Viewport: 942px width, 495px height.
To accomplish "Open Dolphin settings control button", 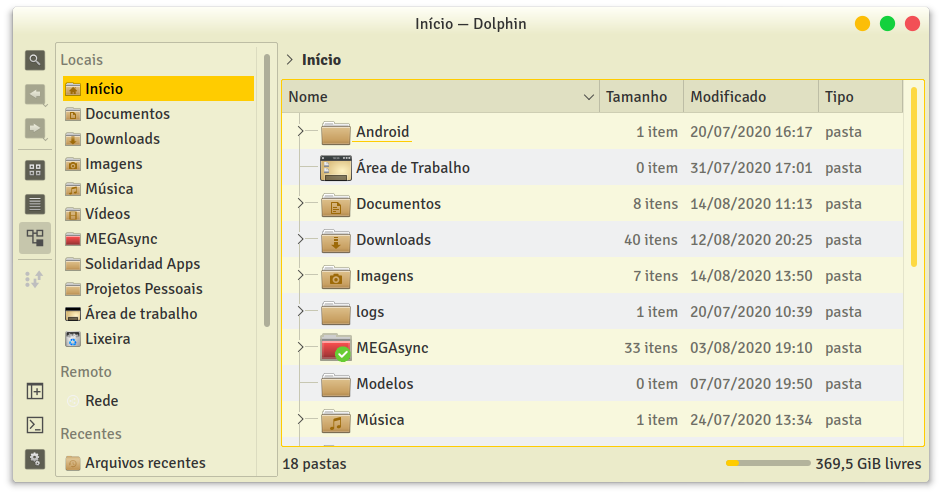I will coord(35,460).
